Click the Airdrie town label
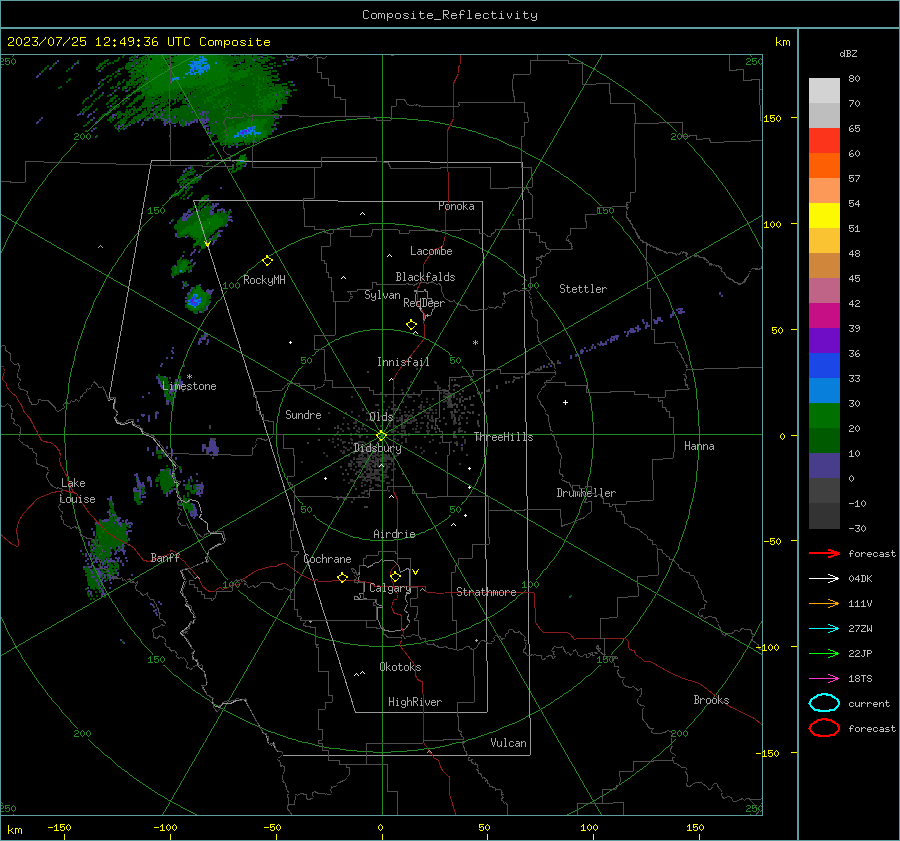Screen dimensions: 900x841 pos(394,534)
